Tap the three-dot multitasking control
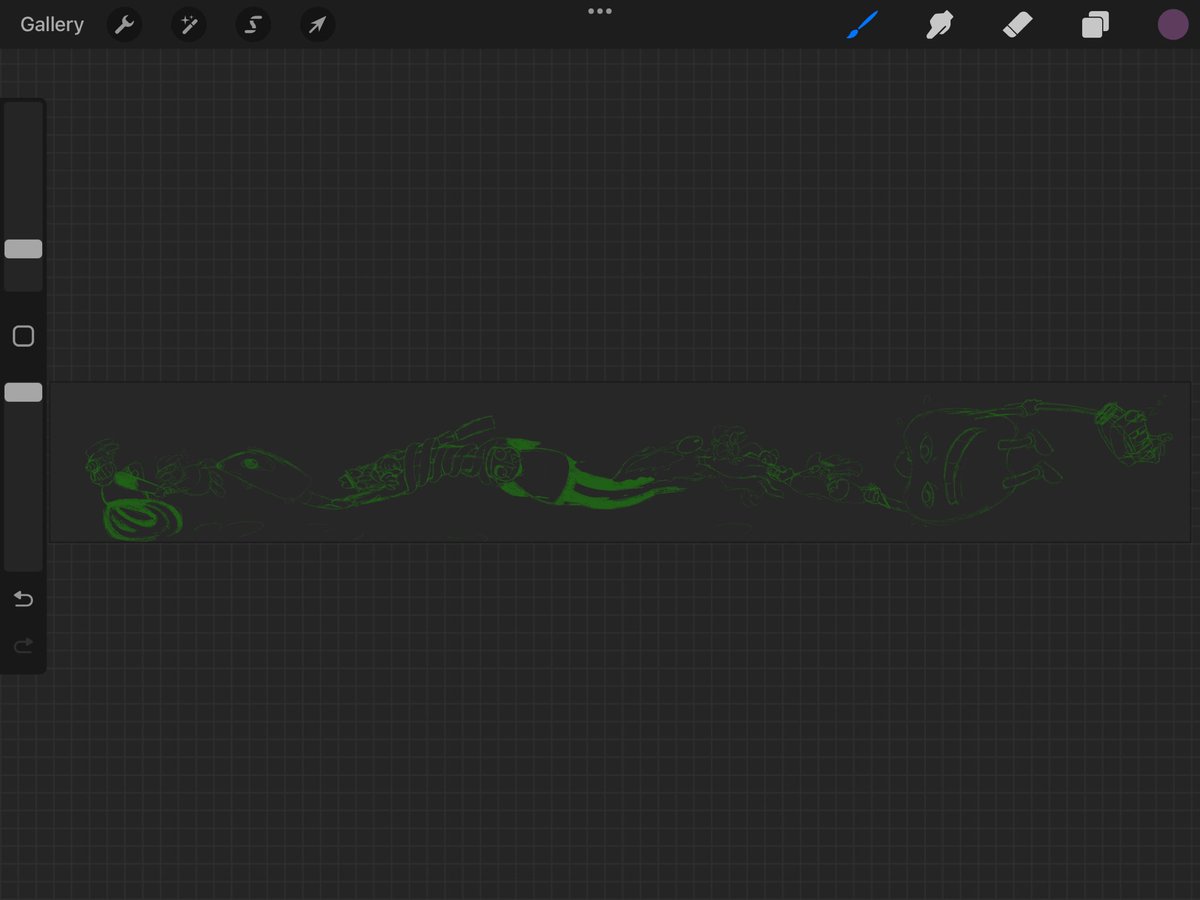This screenshot has height=900, width=1200. pyautogui.click(x=600, y=11)
